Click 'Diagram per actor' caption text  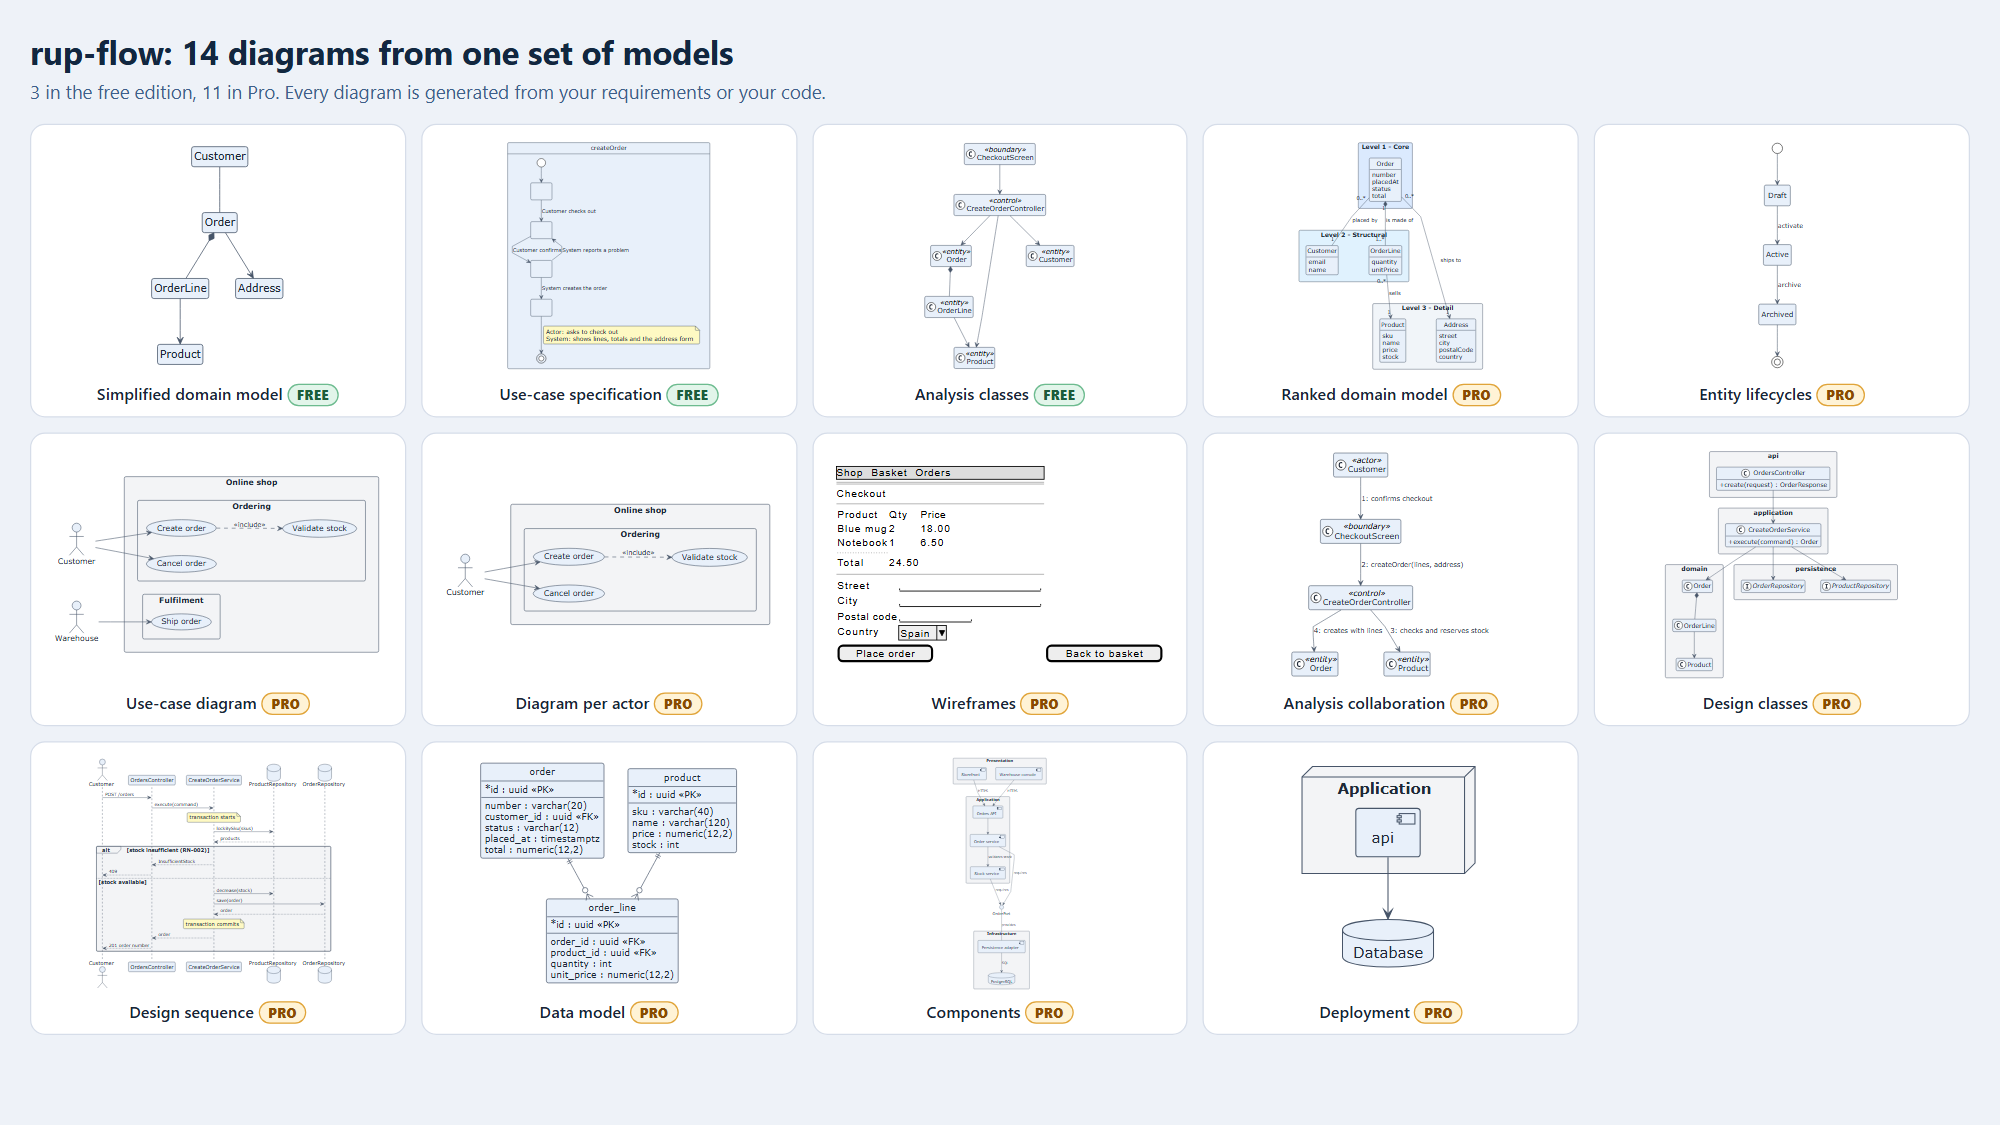click(582, 704)
